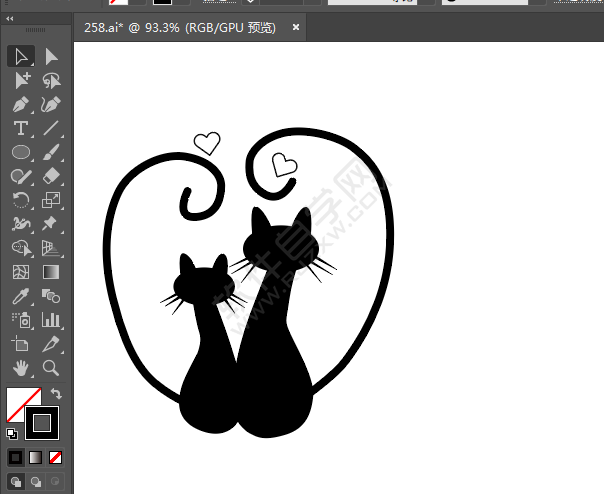Image resolution: width=604 pixels, height=494 pixels.
Task: Select the Gradient tool
Action: click(51, 272)
